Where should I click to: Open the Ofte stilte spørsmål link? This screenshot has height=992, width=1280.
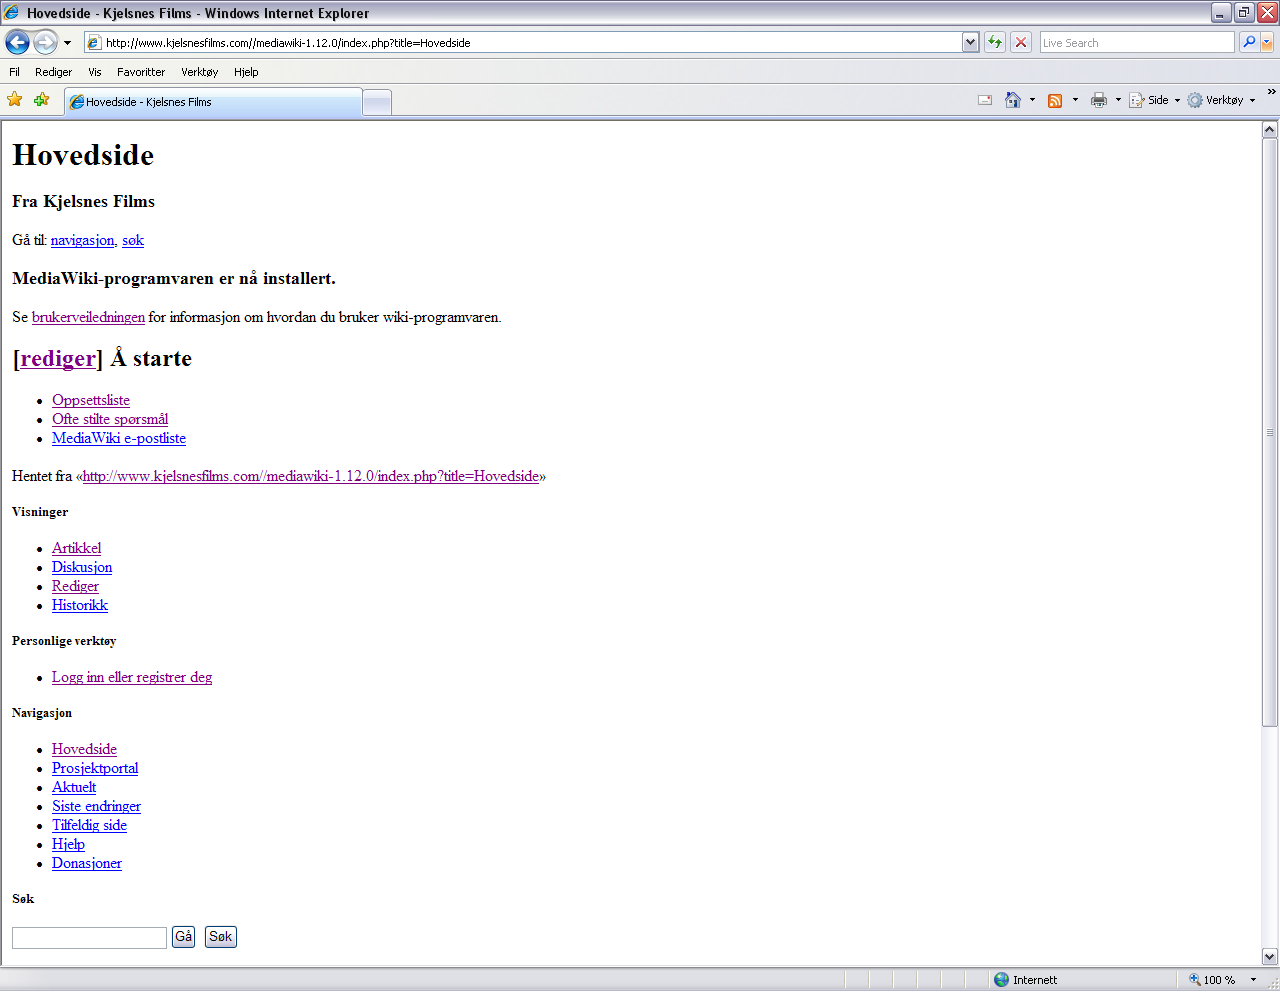point(110,419)
